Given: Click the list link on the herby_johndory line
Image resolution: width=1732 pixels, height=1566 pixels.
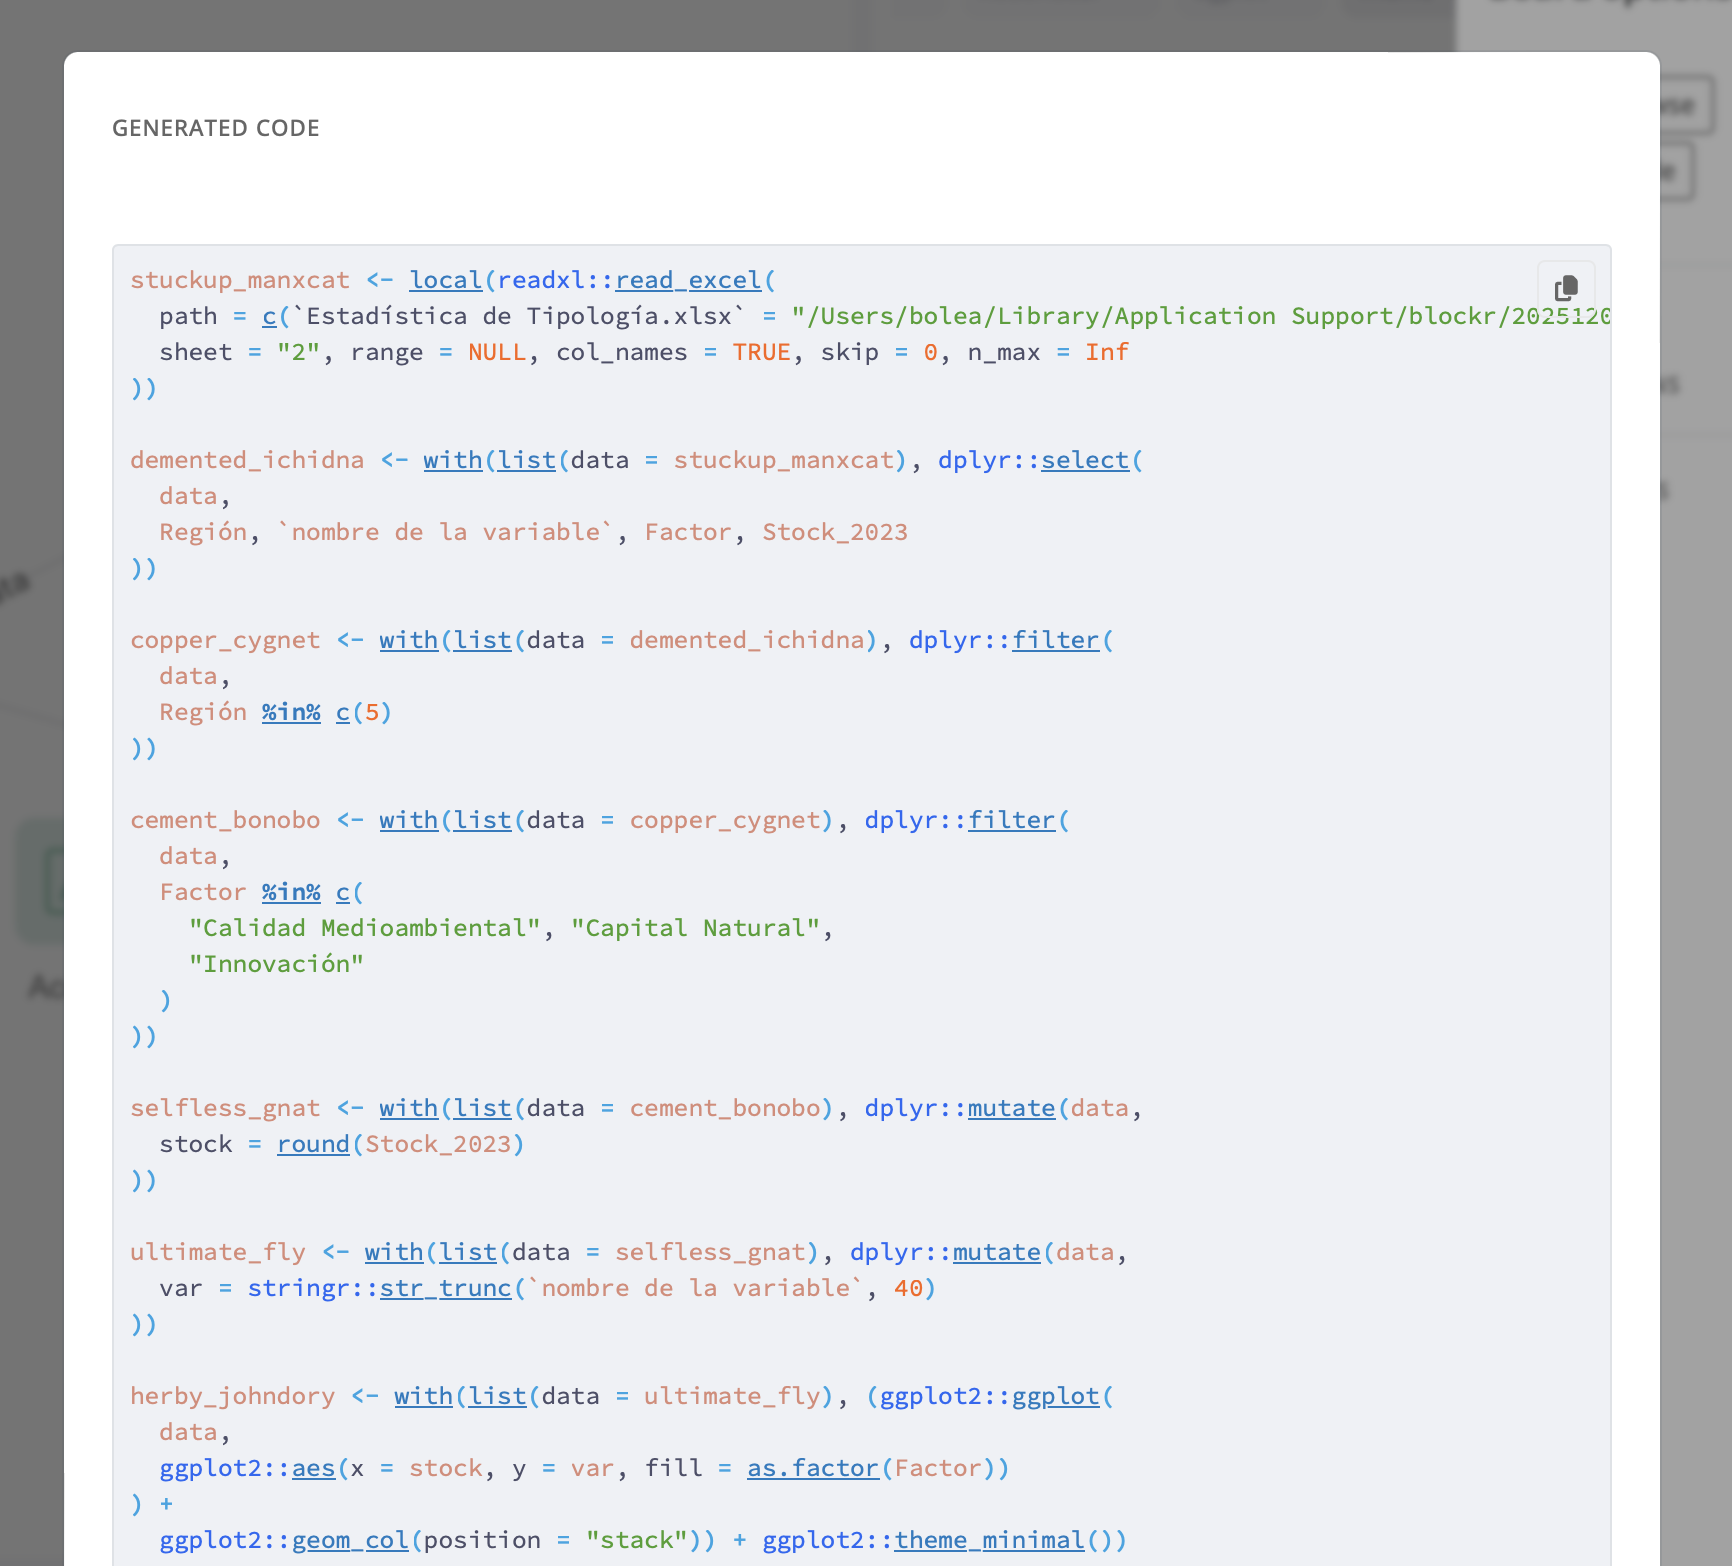Looking at the screenshot, I should click(497, 1396).
